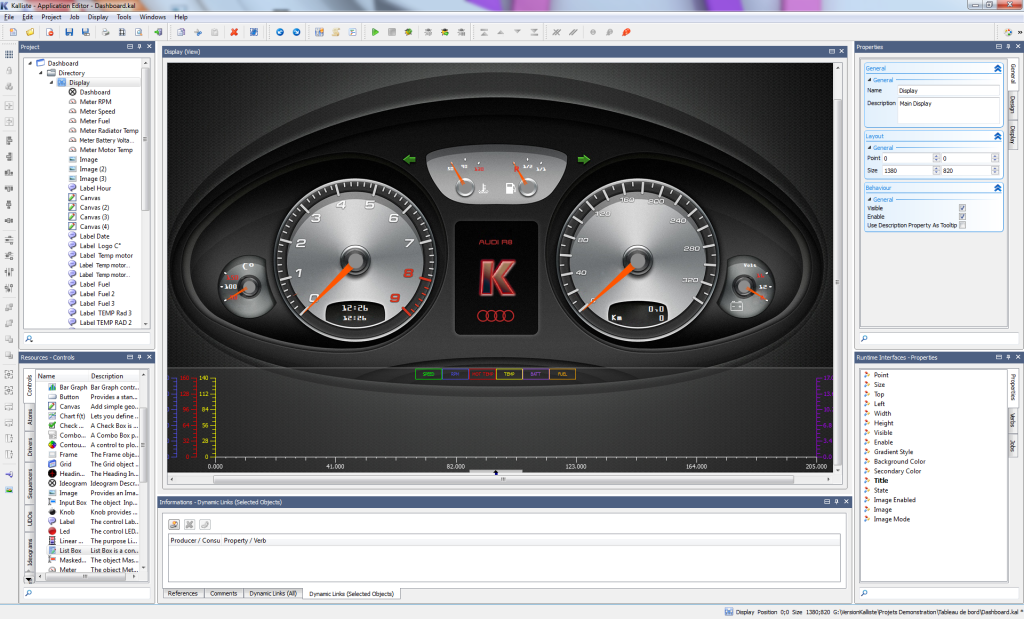Toggle the Visible checkbox in Behaviour
Viewport: 1024px width, 619px height.
963,208
